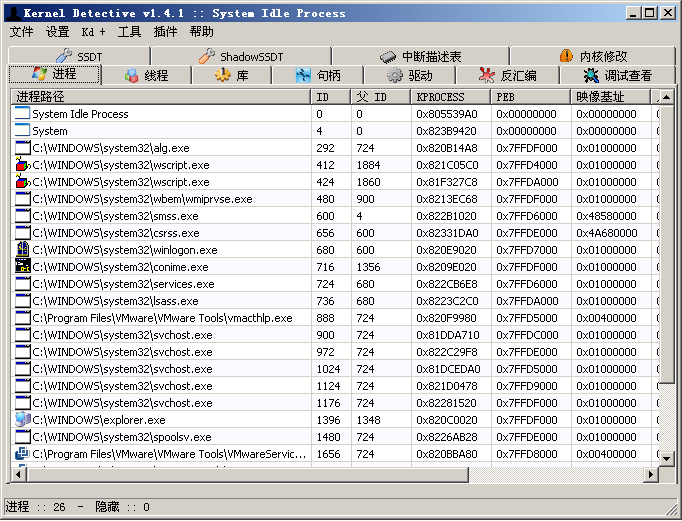Click the Kernel Detective title bar icon
Image resolution: width=682 pixels, height=521 pixels.
13,13
